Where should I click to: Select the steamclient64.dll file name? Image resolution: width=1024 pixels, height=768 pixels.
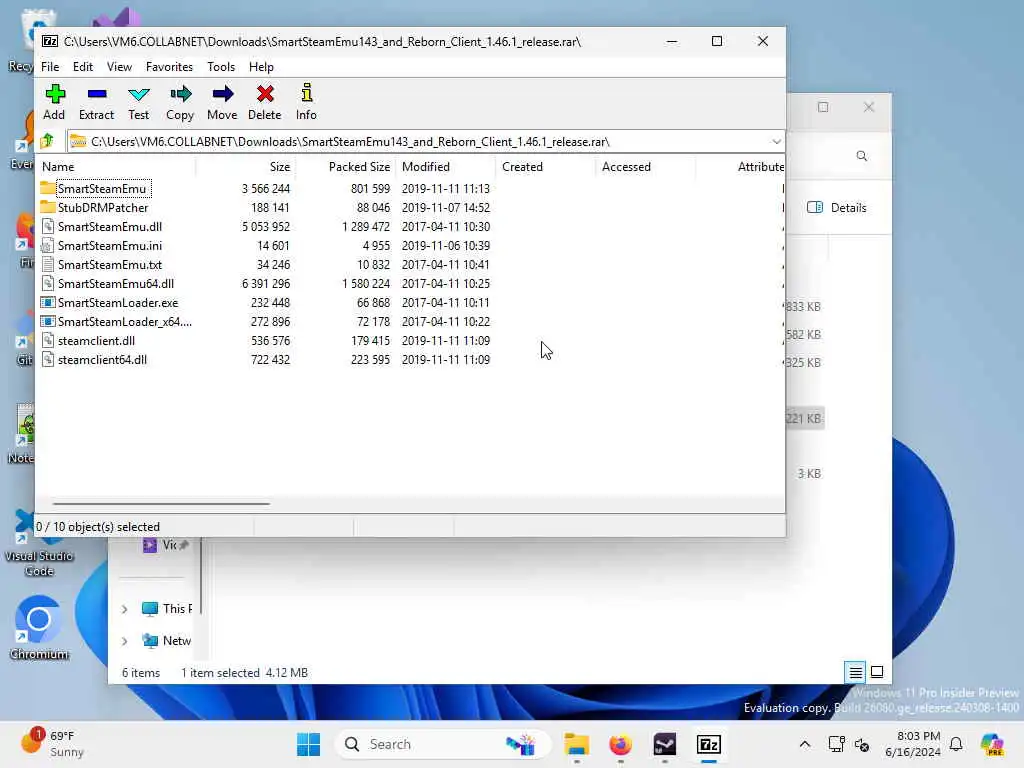coord(102,360)
